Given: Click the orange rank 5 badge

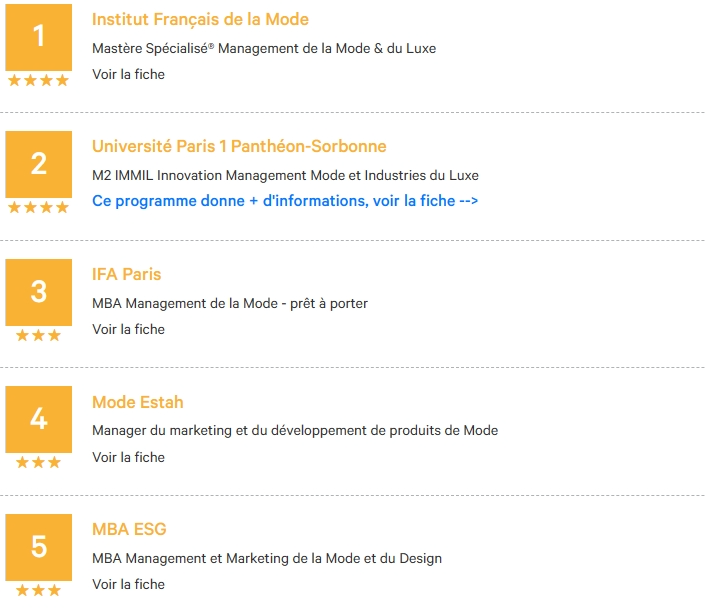Looking at the screenshot, I should point(39,547).
